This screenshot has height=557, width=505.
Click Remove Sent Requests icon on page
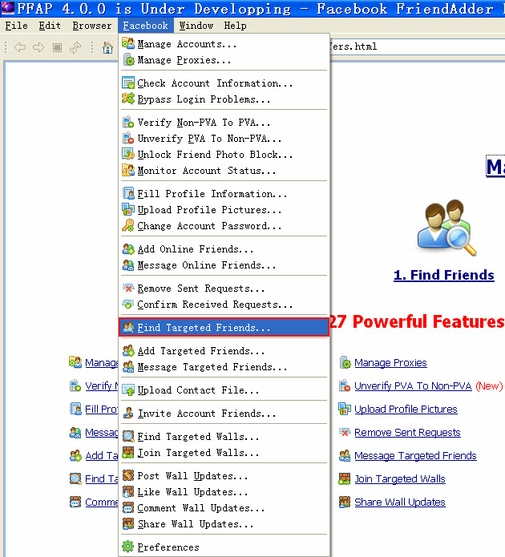coord(344,432)
